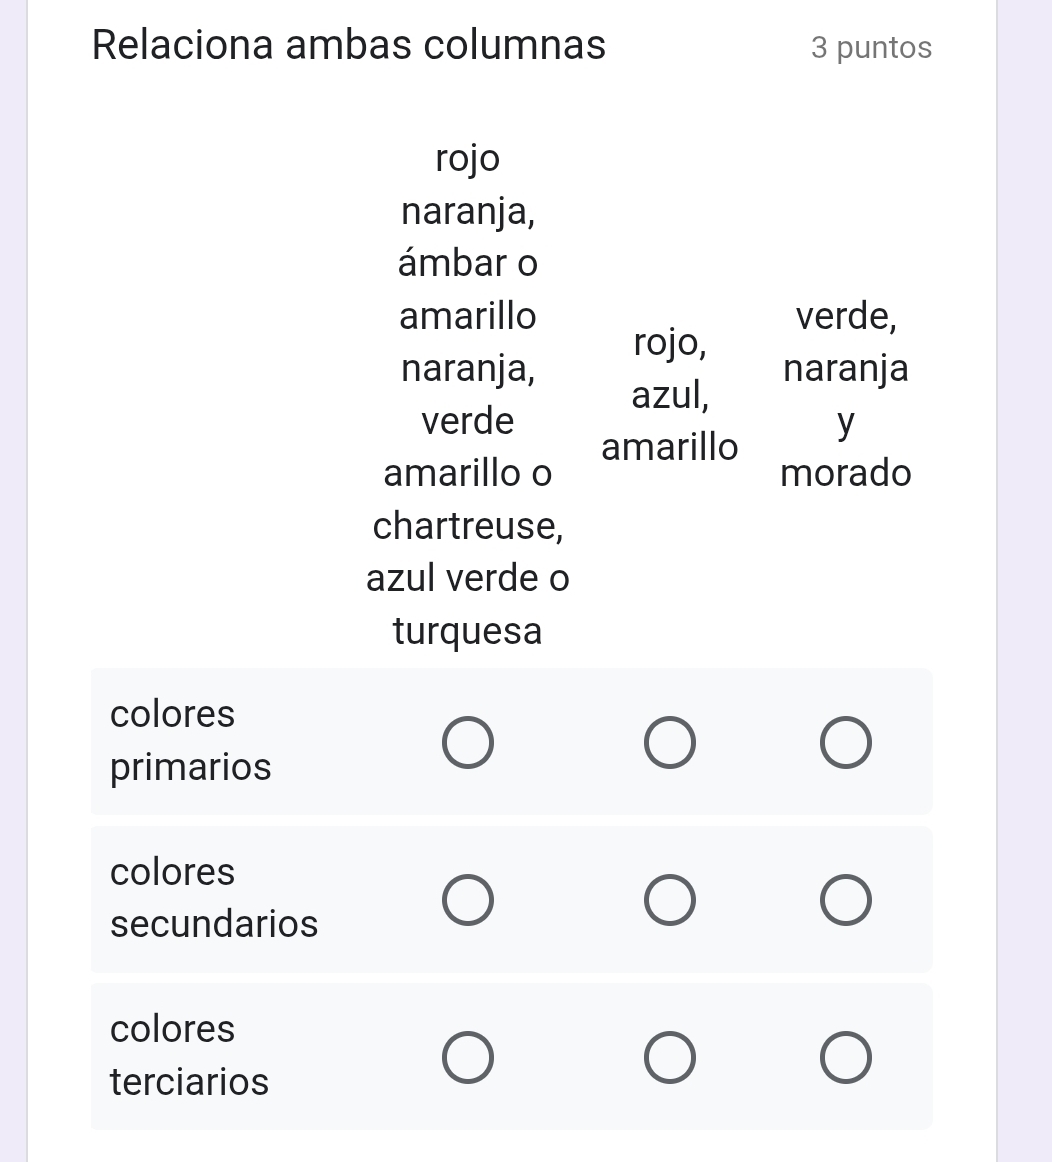Click the lavender page margin left of the card

pyautogui.click(x=13, y=580)
